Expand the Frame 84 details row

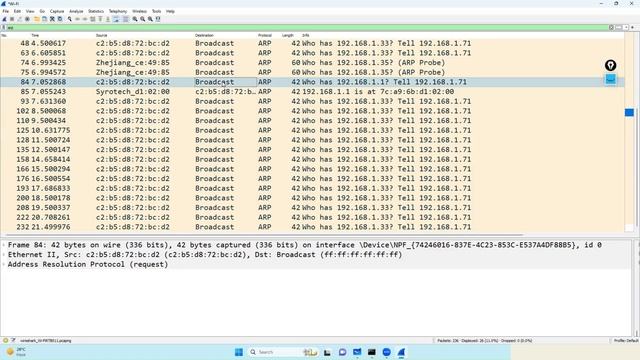click(4, 245)
